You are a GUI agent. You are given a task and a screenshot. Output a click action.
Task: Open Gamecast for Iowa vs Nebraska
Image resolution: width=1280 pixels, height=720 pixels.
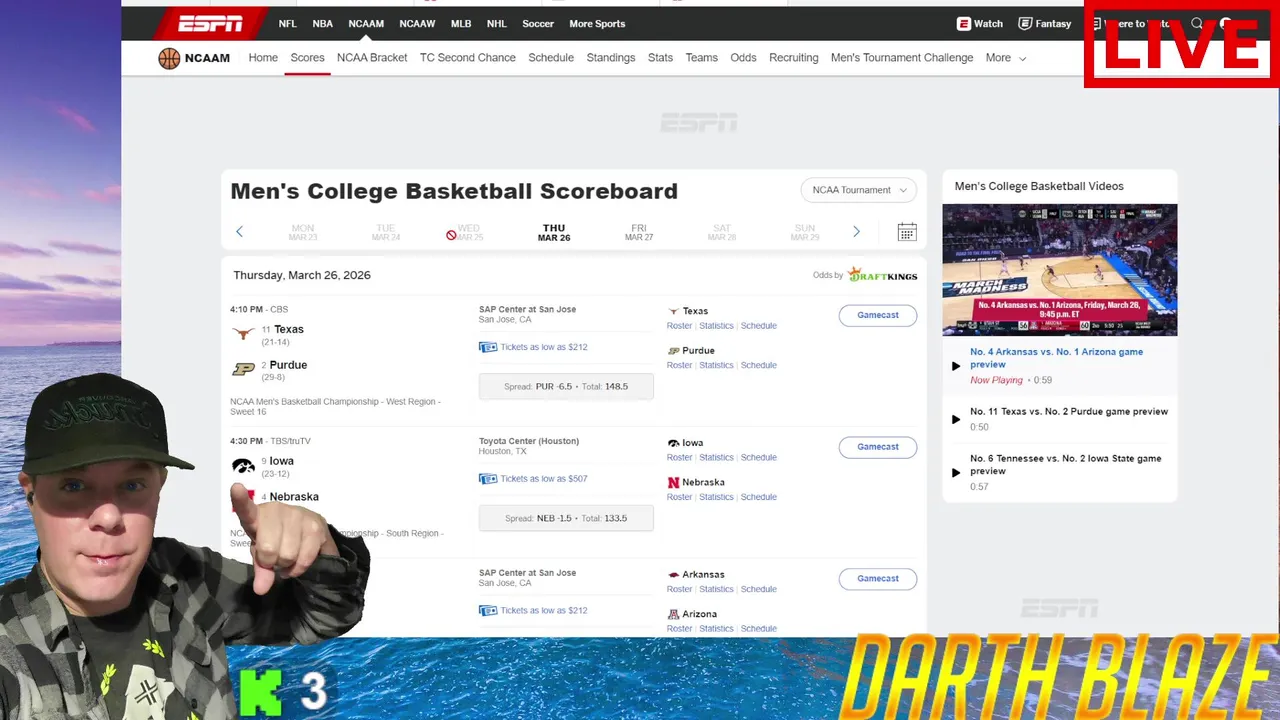click(x=878, y=447)
